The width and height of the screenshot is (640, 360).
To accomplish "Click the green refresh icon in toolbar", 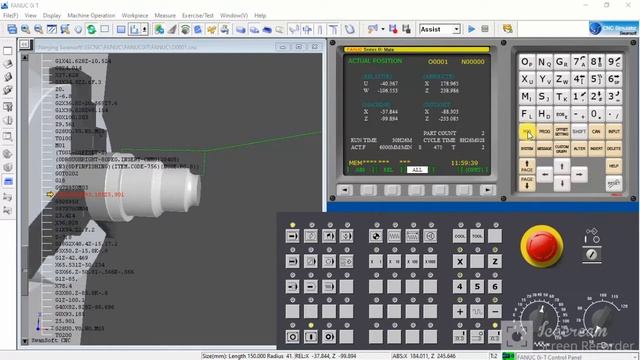I will 91,29.
